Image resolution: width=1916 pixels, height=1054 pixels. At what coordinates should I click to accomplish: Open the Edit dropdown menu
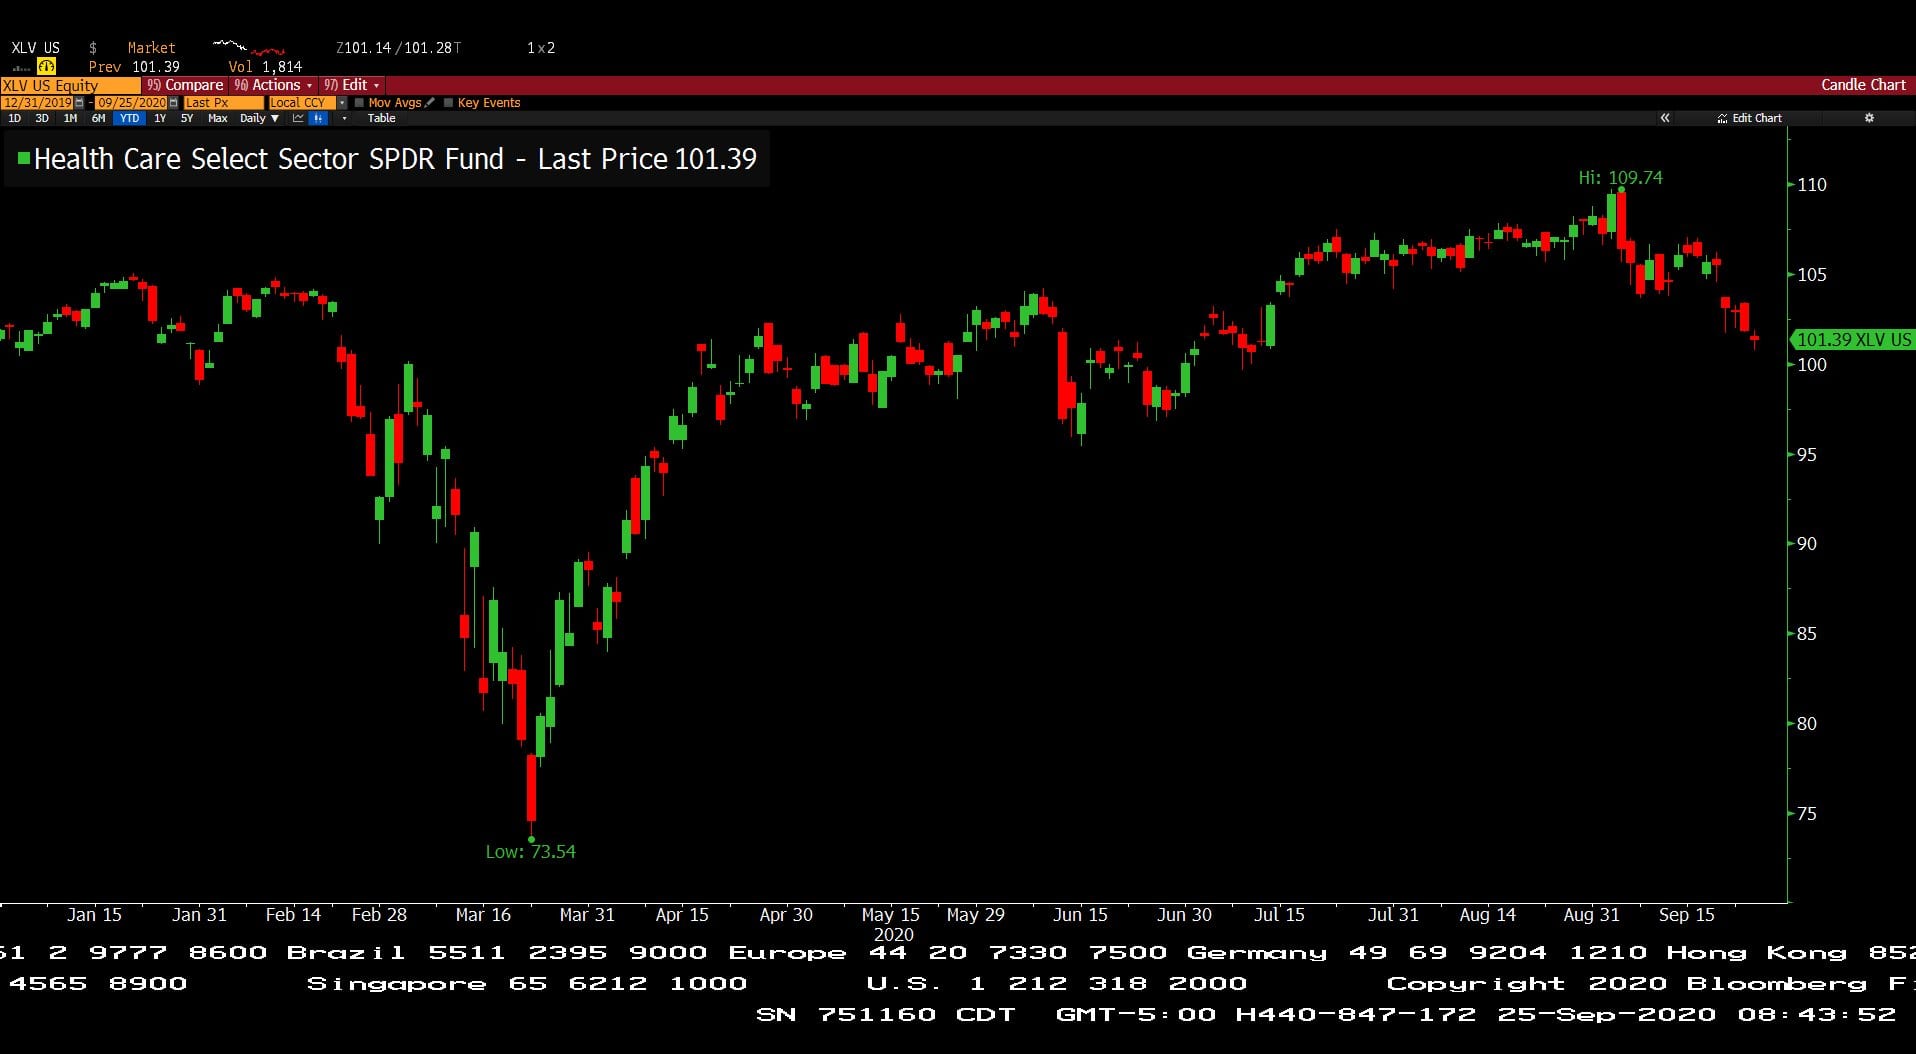pos(351,85)
